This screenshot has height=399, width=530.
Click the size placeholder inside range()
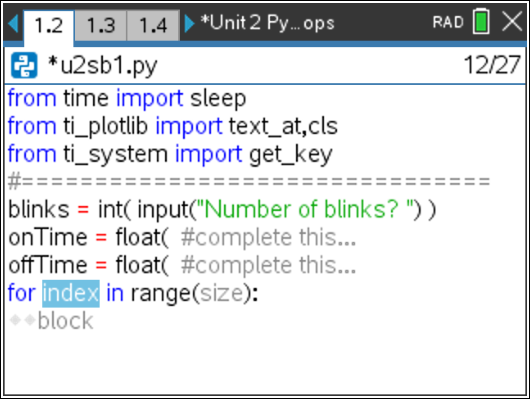point(221,294)
